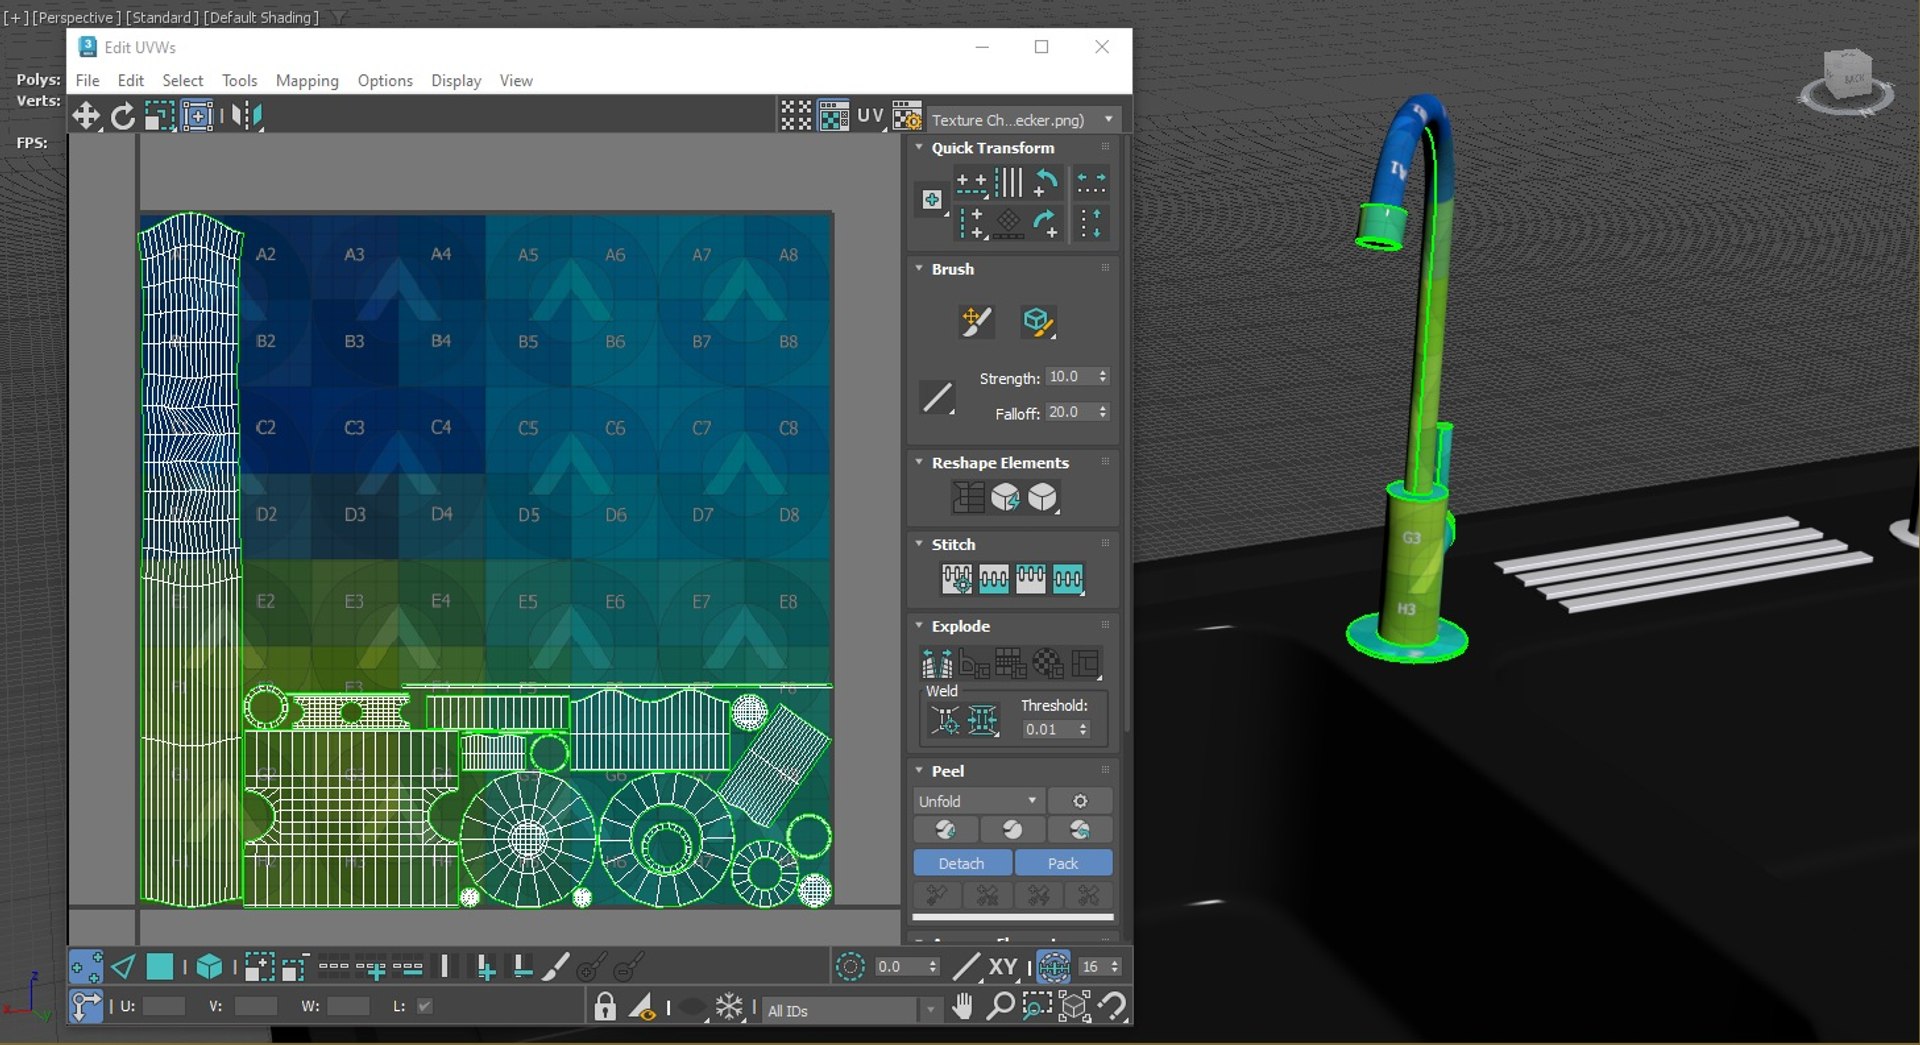Viewport: 1920px width, 1045px height.
Task: Collapse the Explode rollout
Action: tap(919, 626)
